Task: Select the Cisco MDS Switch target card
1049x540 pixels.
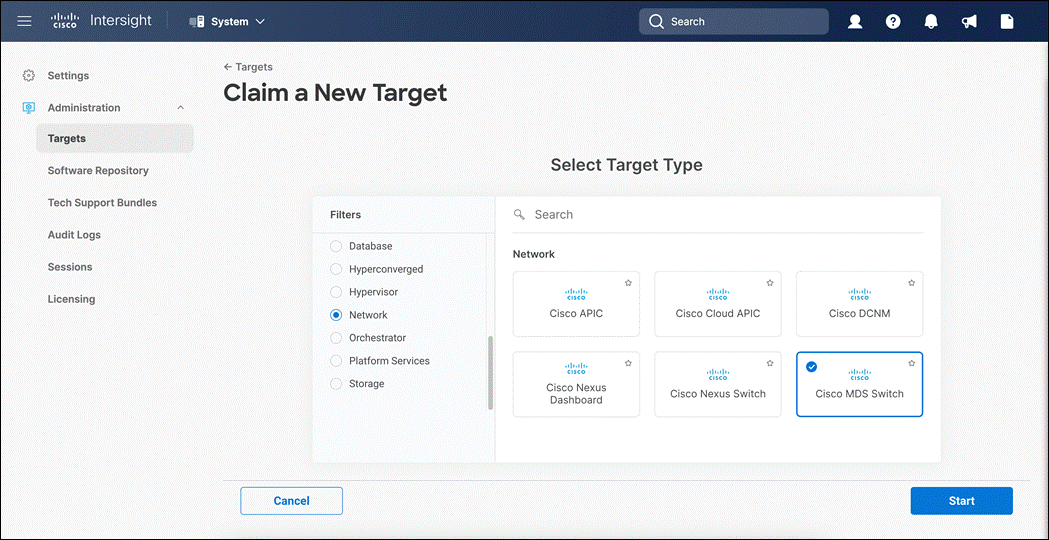Action: [860, 384]
